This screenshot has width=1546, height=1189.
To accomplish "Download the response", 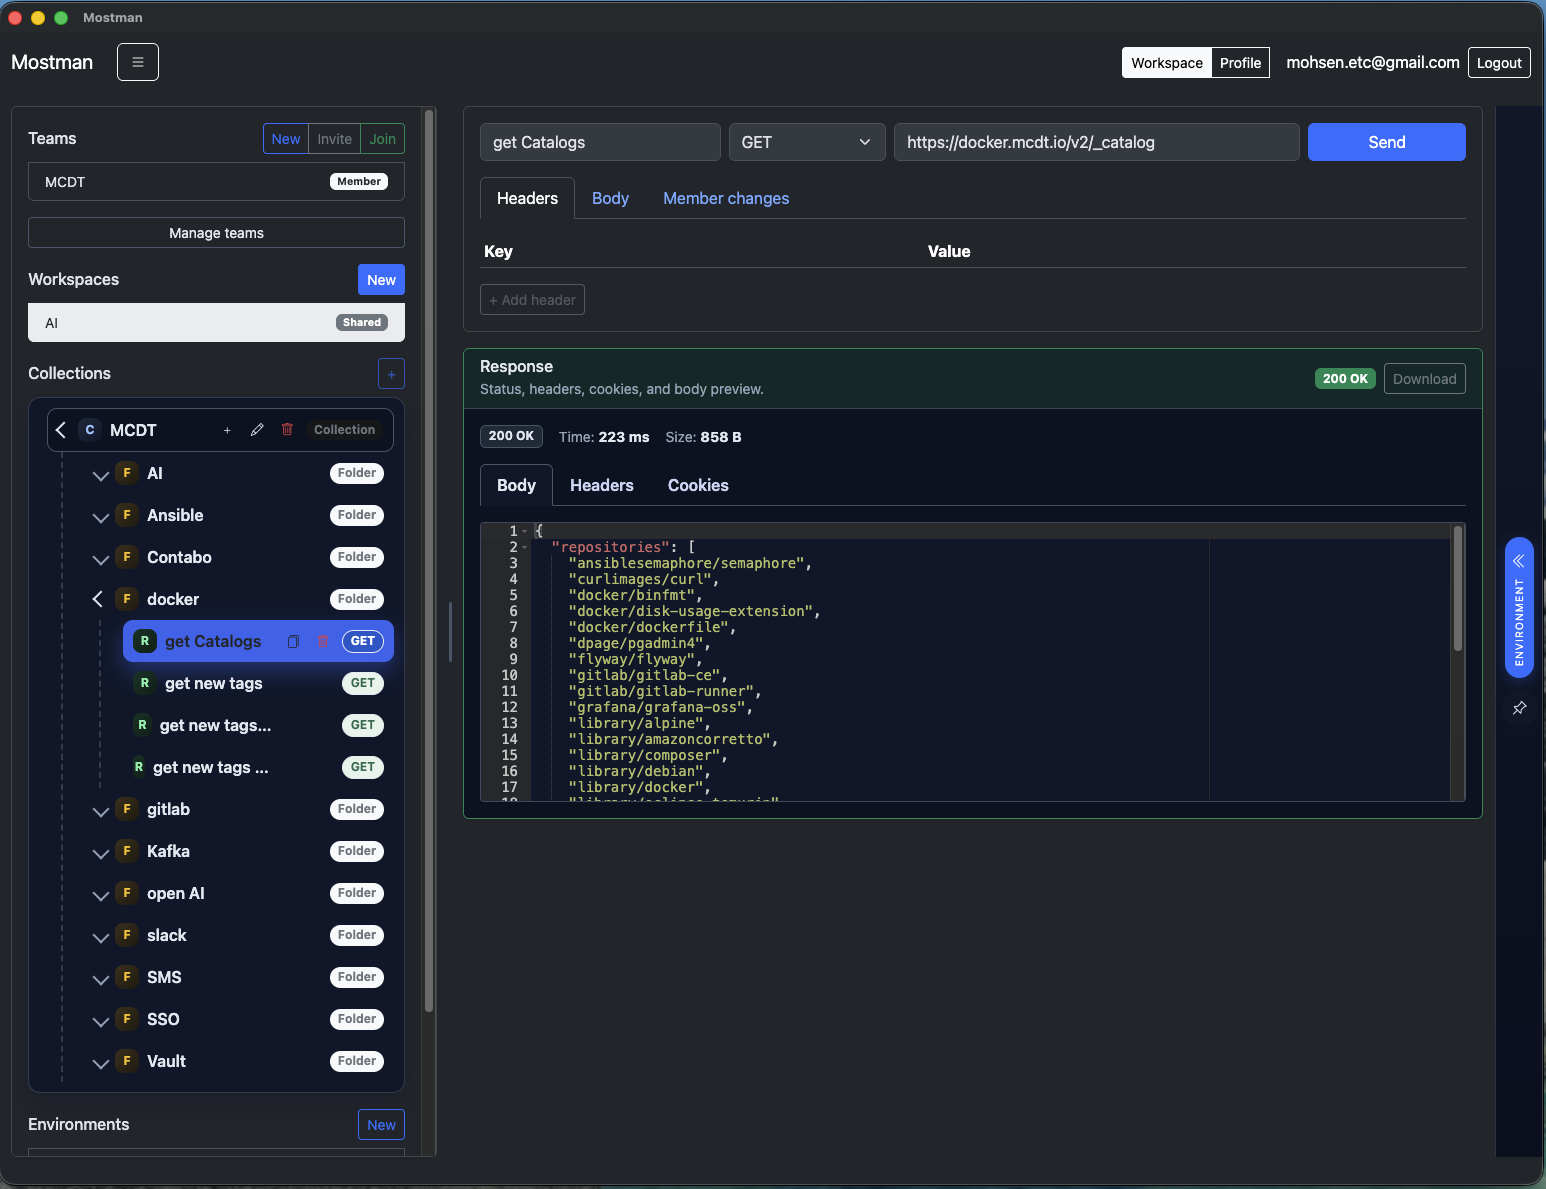I will (1424, 378).
